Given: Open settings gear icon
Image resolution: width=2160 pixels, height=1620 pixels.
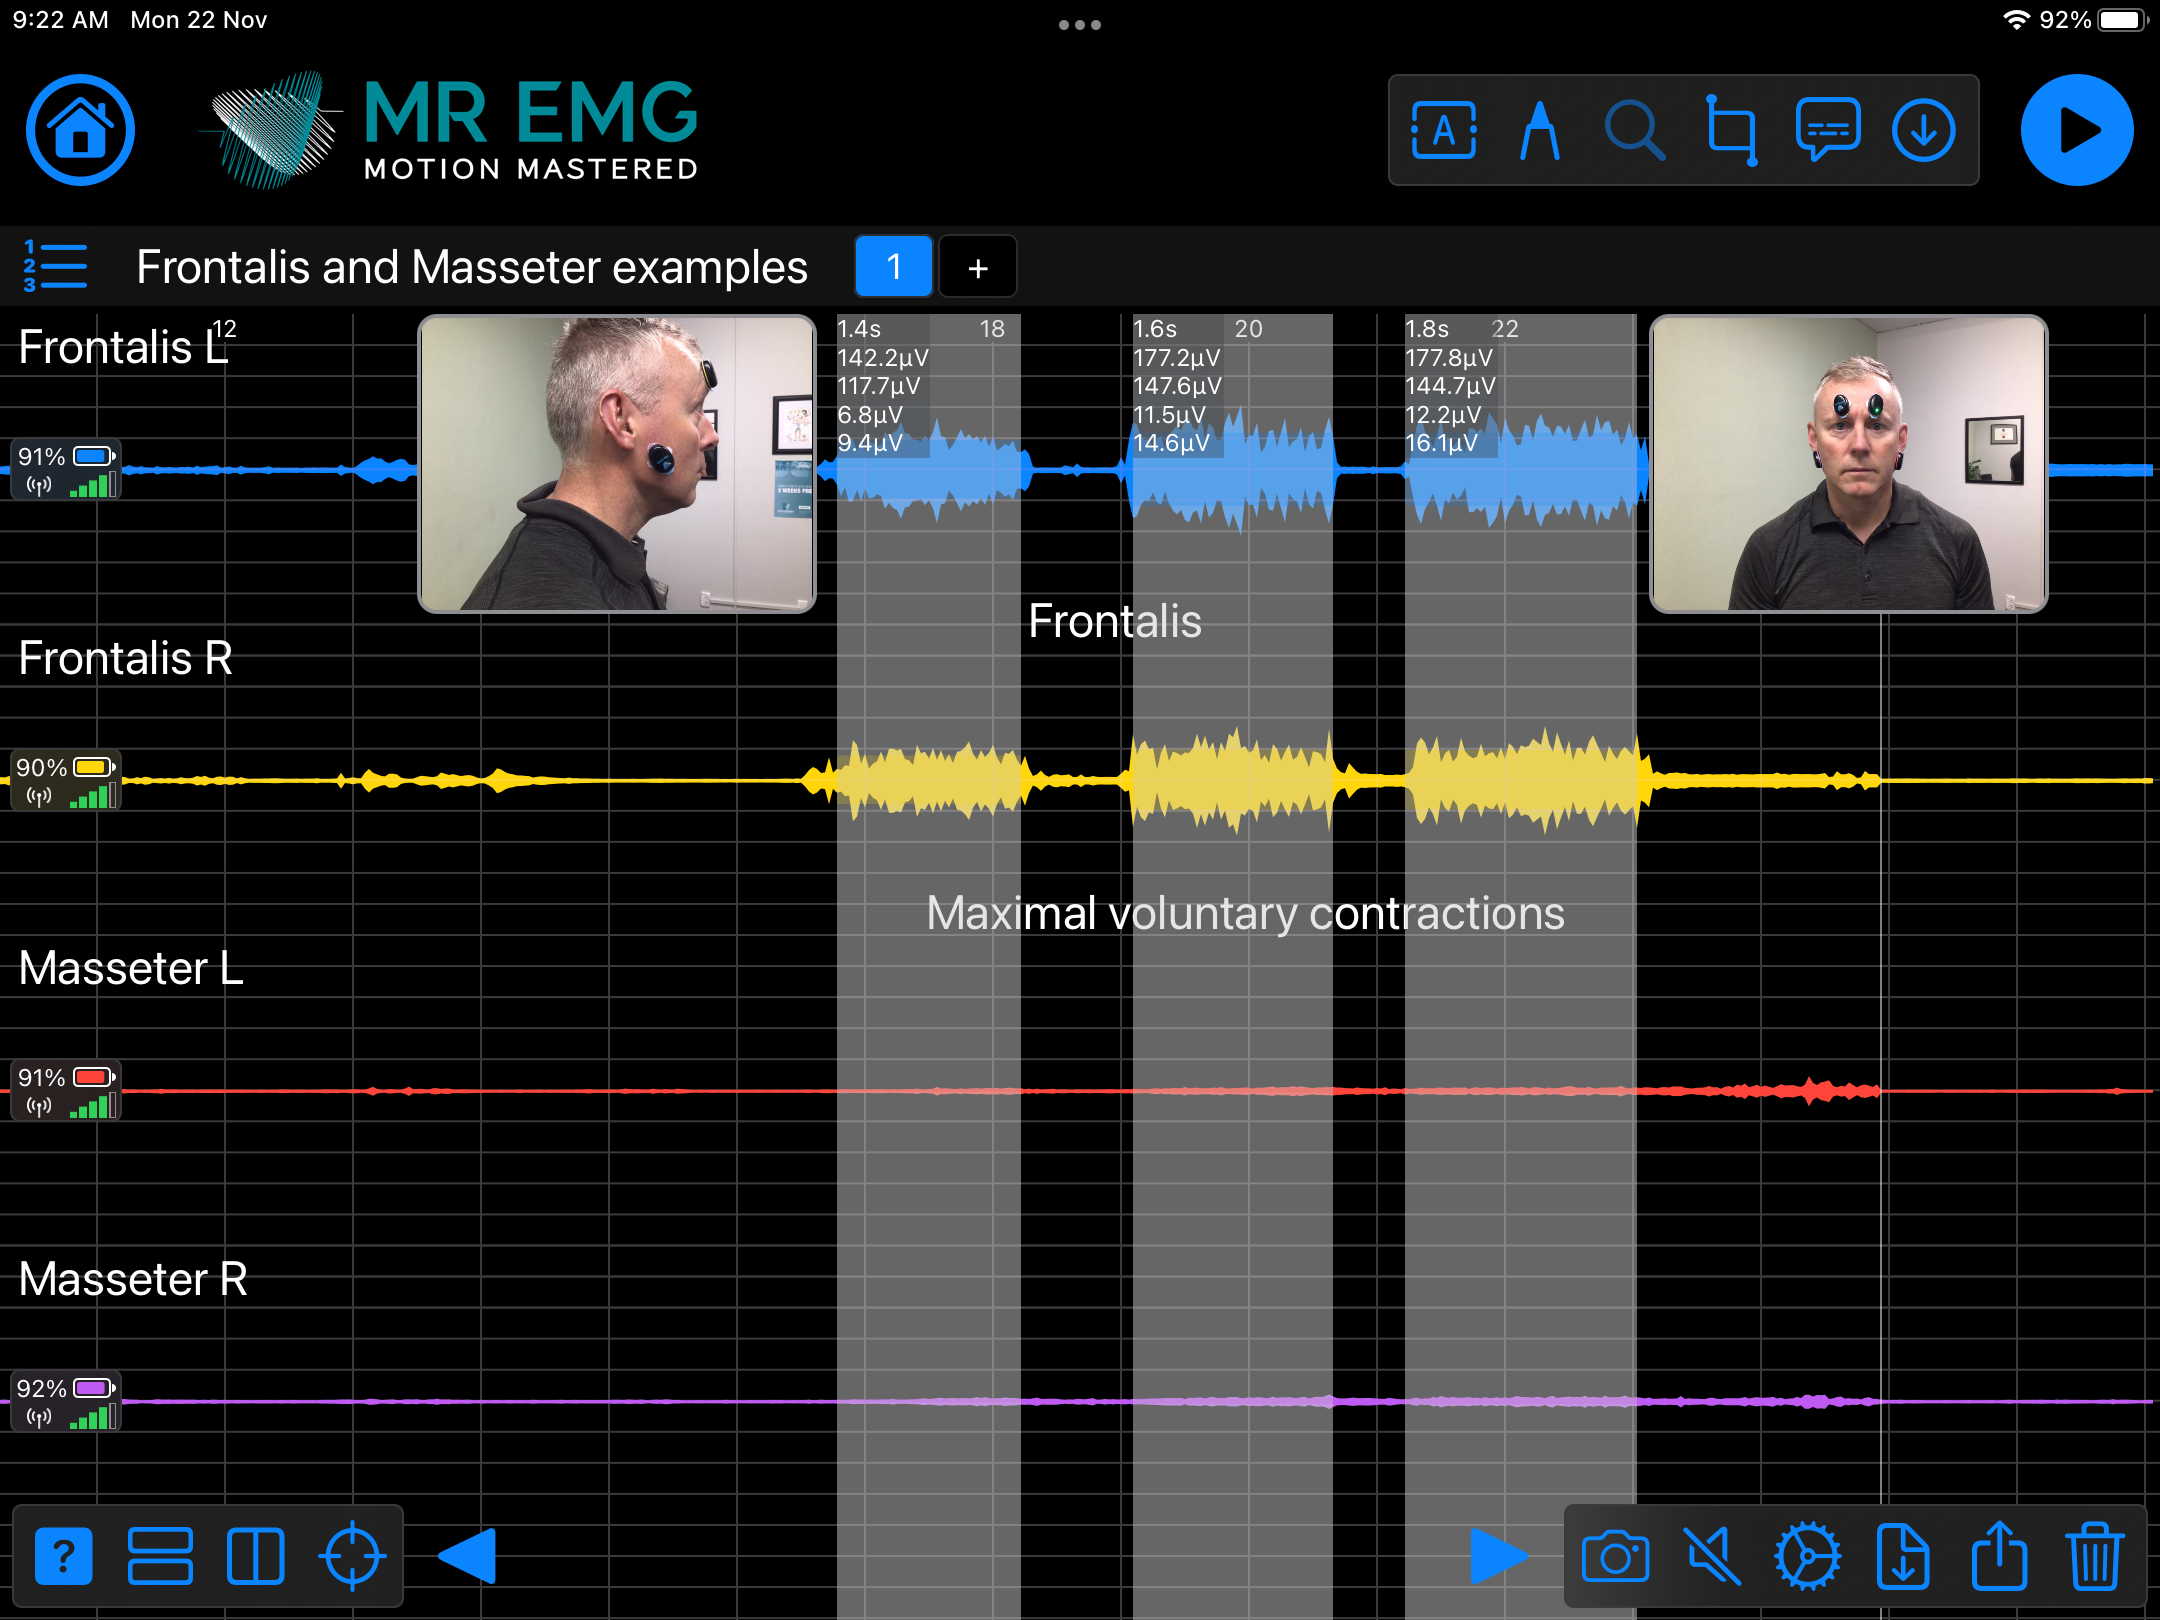Looking at the screenshot, I should coord(1807,1556).
